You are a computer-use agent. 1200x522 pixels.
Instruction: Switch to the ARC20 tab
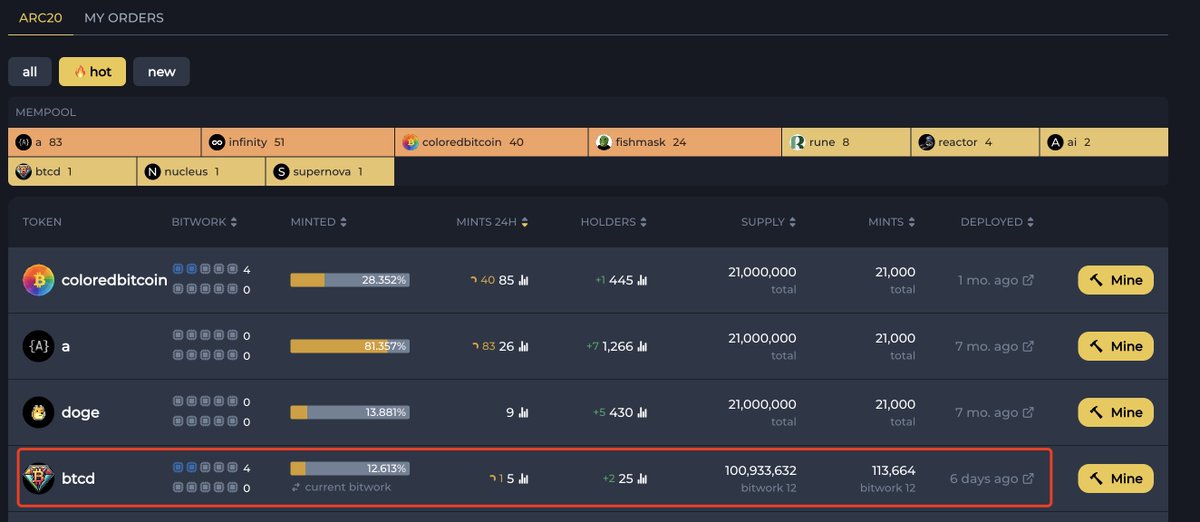click(x=41, y=18)
